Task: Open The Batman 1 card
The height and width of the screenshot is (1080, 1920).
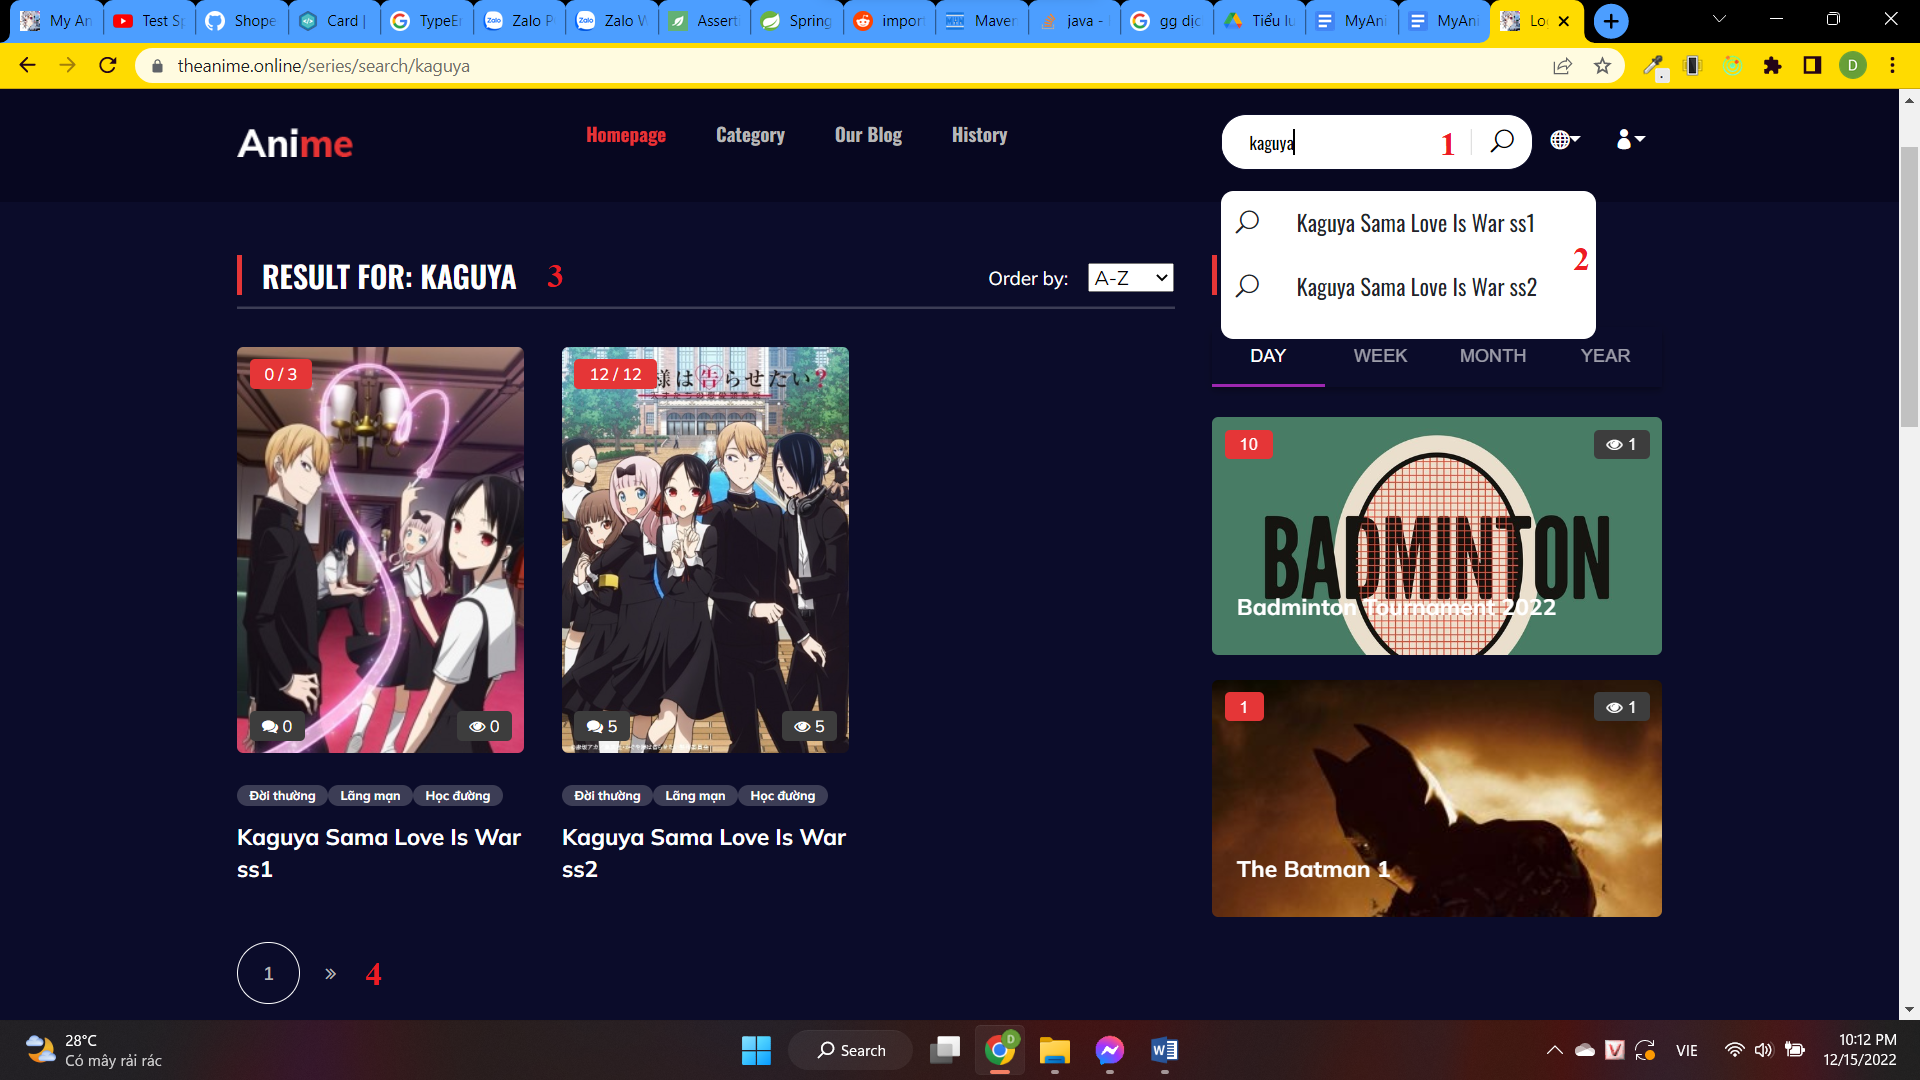Action: click(1437, 798)
